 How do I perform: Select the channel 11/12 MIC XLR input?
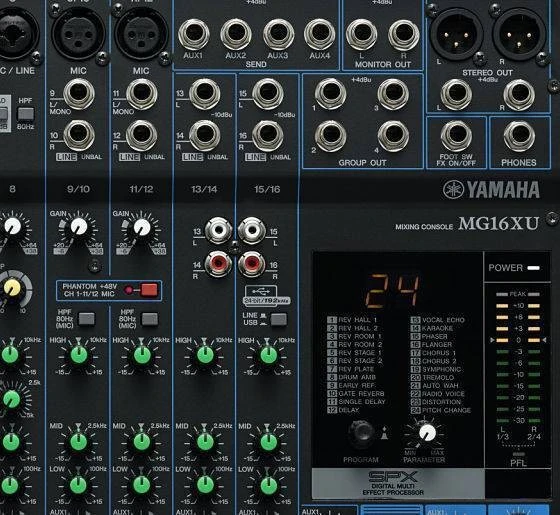tap(141, 34)
